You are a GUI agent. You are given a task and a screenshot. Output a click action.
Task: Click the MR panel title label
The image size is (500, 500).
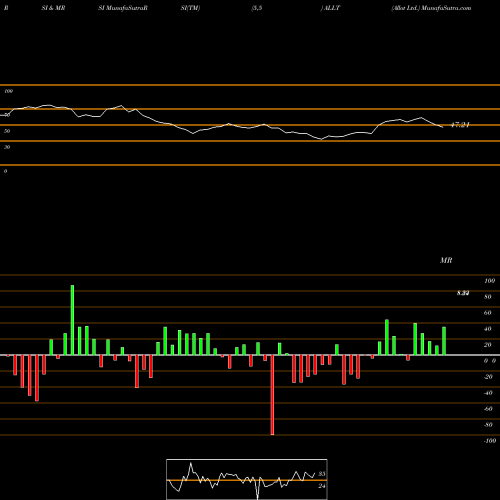(x=446, y=260)
